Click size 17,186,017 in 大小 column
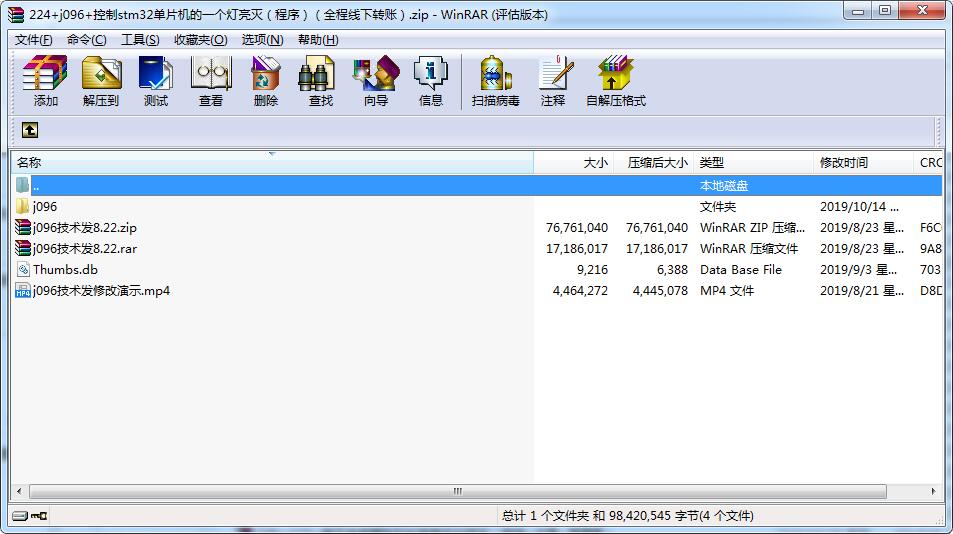This screenshot has width=953, height=534. (577, 248)
